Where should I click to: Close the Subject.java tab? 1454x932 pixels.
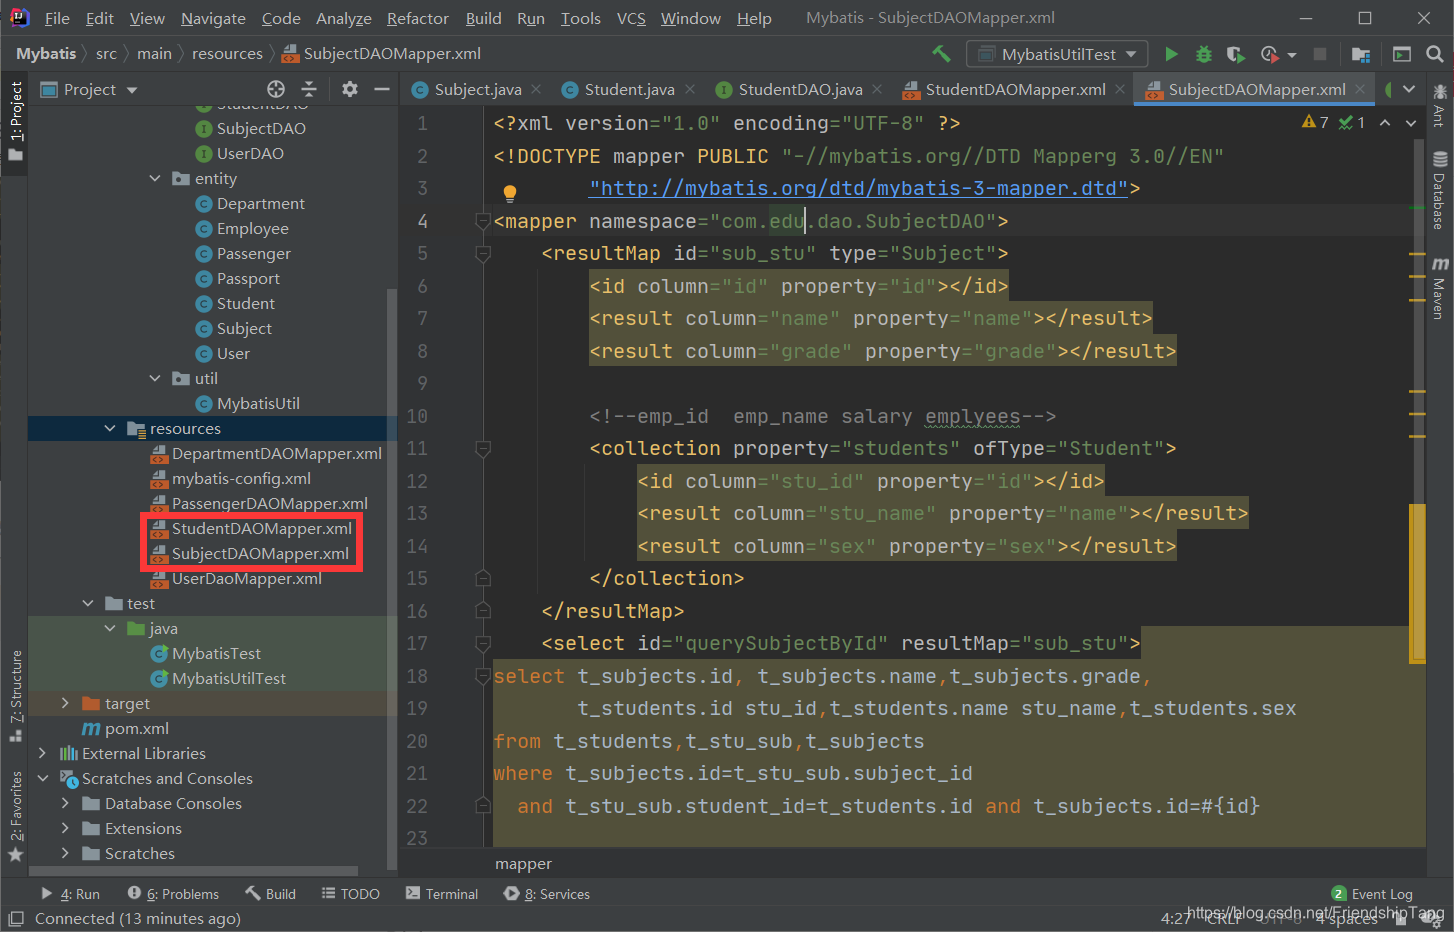[x=536, y=89]
